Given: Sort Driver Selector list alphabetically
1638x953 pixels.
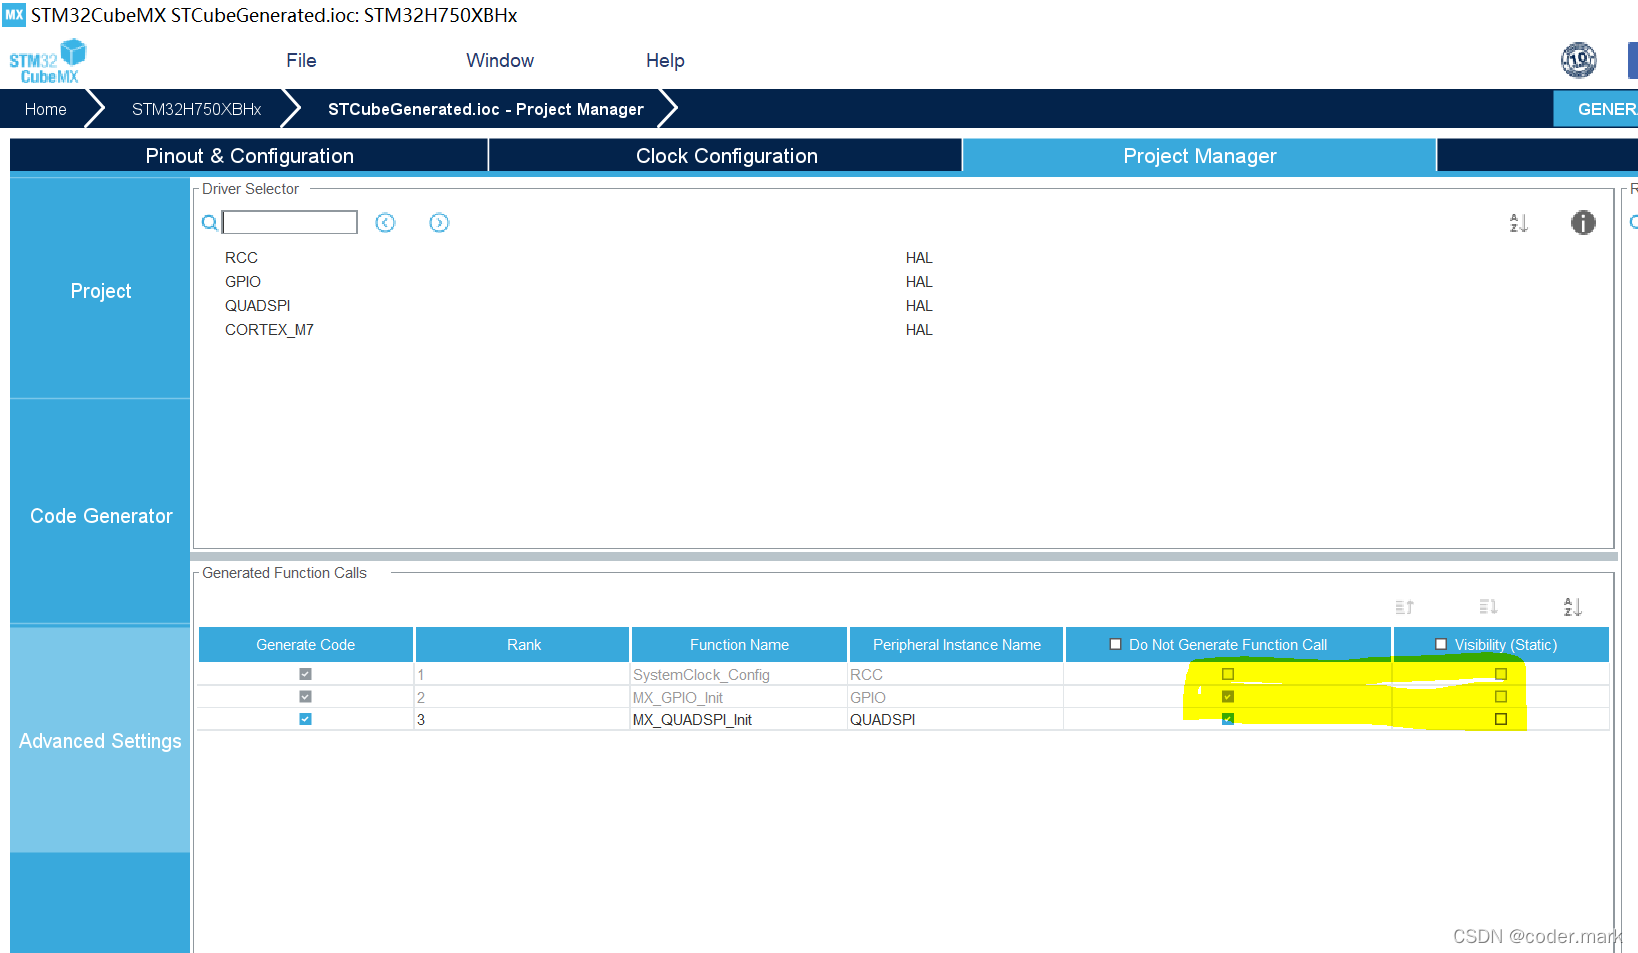Looking at the screenshot, I should pyautogui.click(x=1519, y=222).
